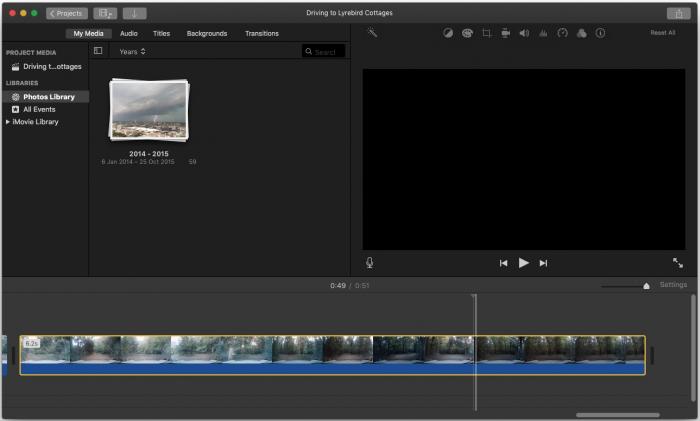700x421 pixels.
Task: Click the horizontal timeline scrollbar
Action: (x=617, y=415)
